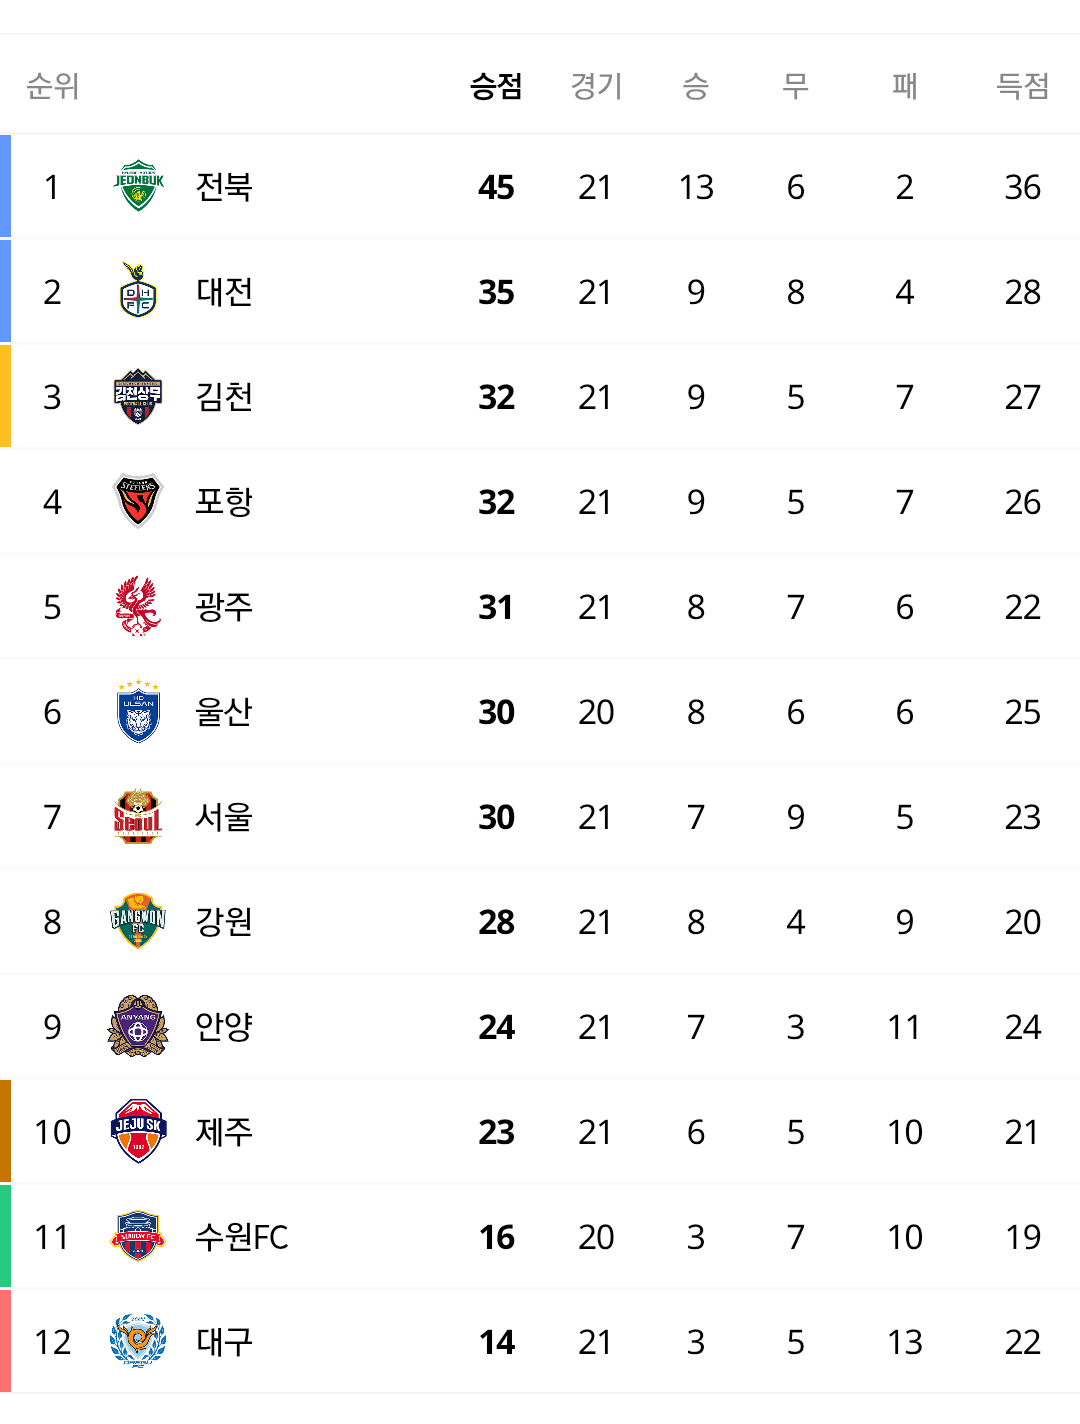The image size is (1080, 1424).
Task: Select the Jeju SK crest icon
Action: point(138,1131)
